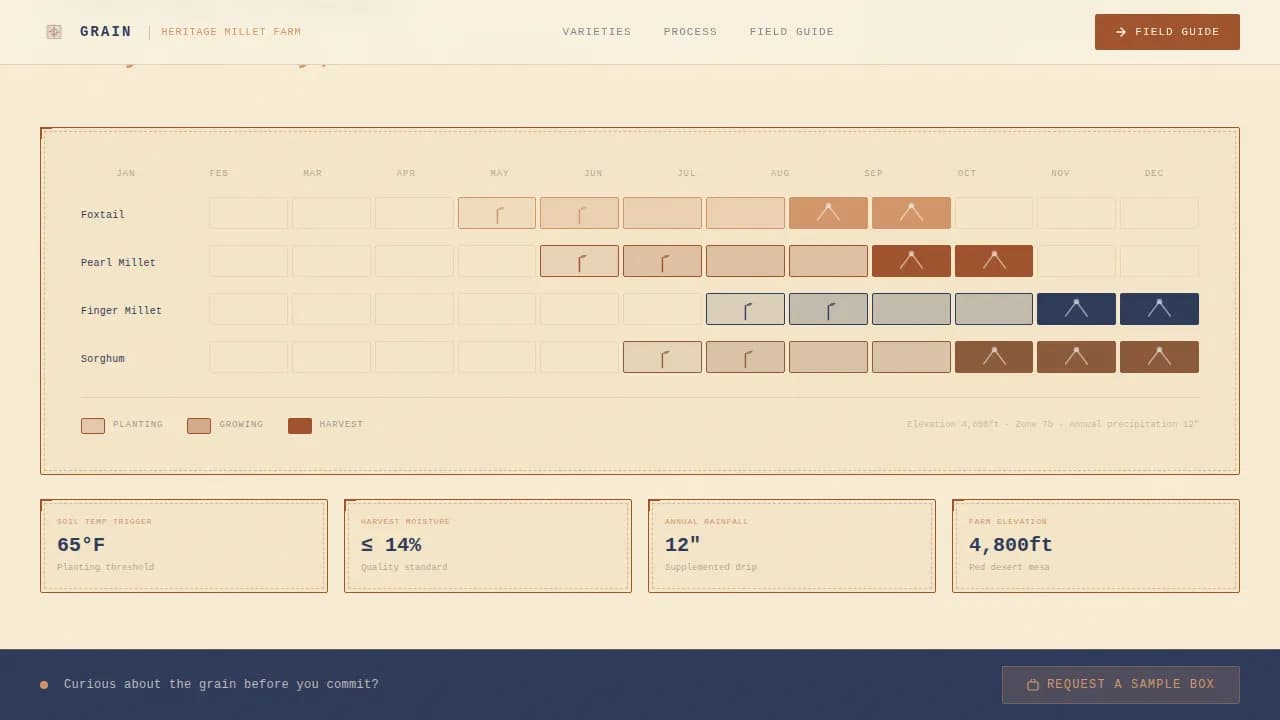Click the first growing cell in Foxtail row
This screenshot has width=1280, height=720.
click(662, 213)
